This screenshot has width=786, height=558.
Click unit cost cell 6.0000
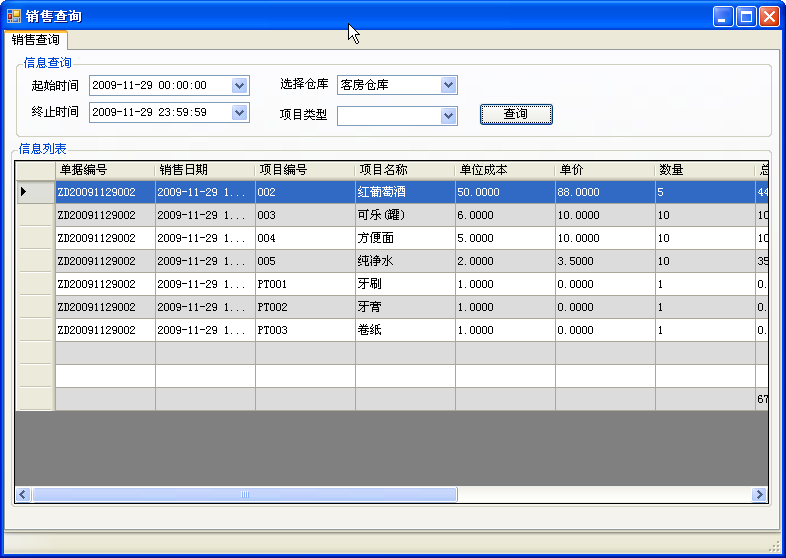tap(505, 215)
